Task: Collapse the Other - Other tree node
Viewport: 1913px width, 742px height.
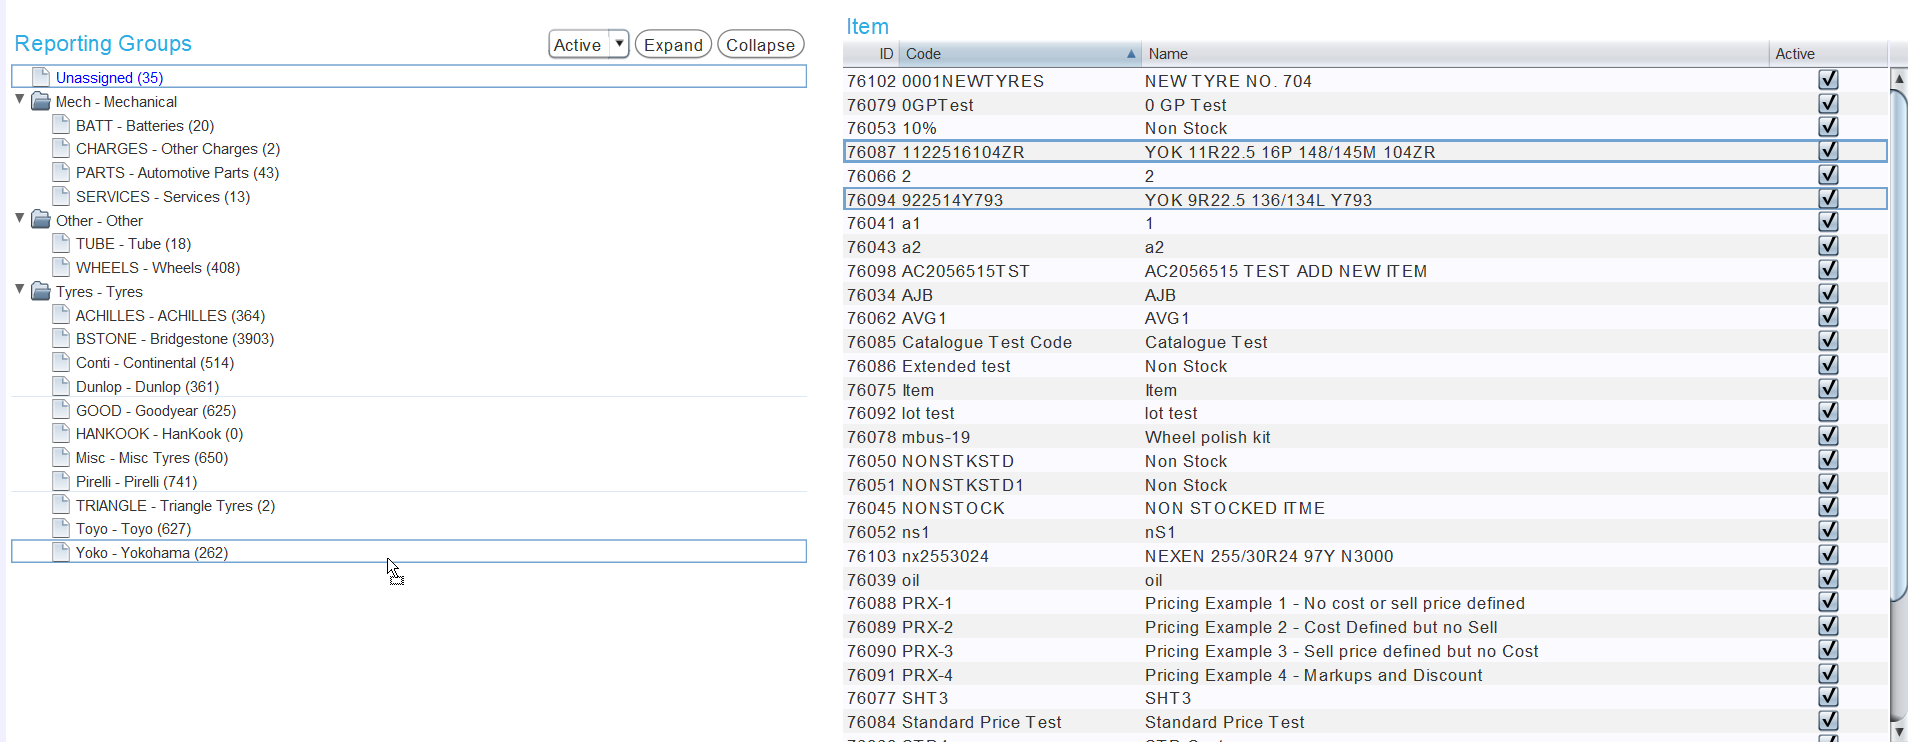Action: (x=20, y=218)
